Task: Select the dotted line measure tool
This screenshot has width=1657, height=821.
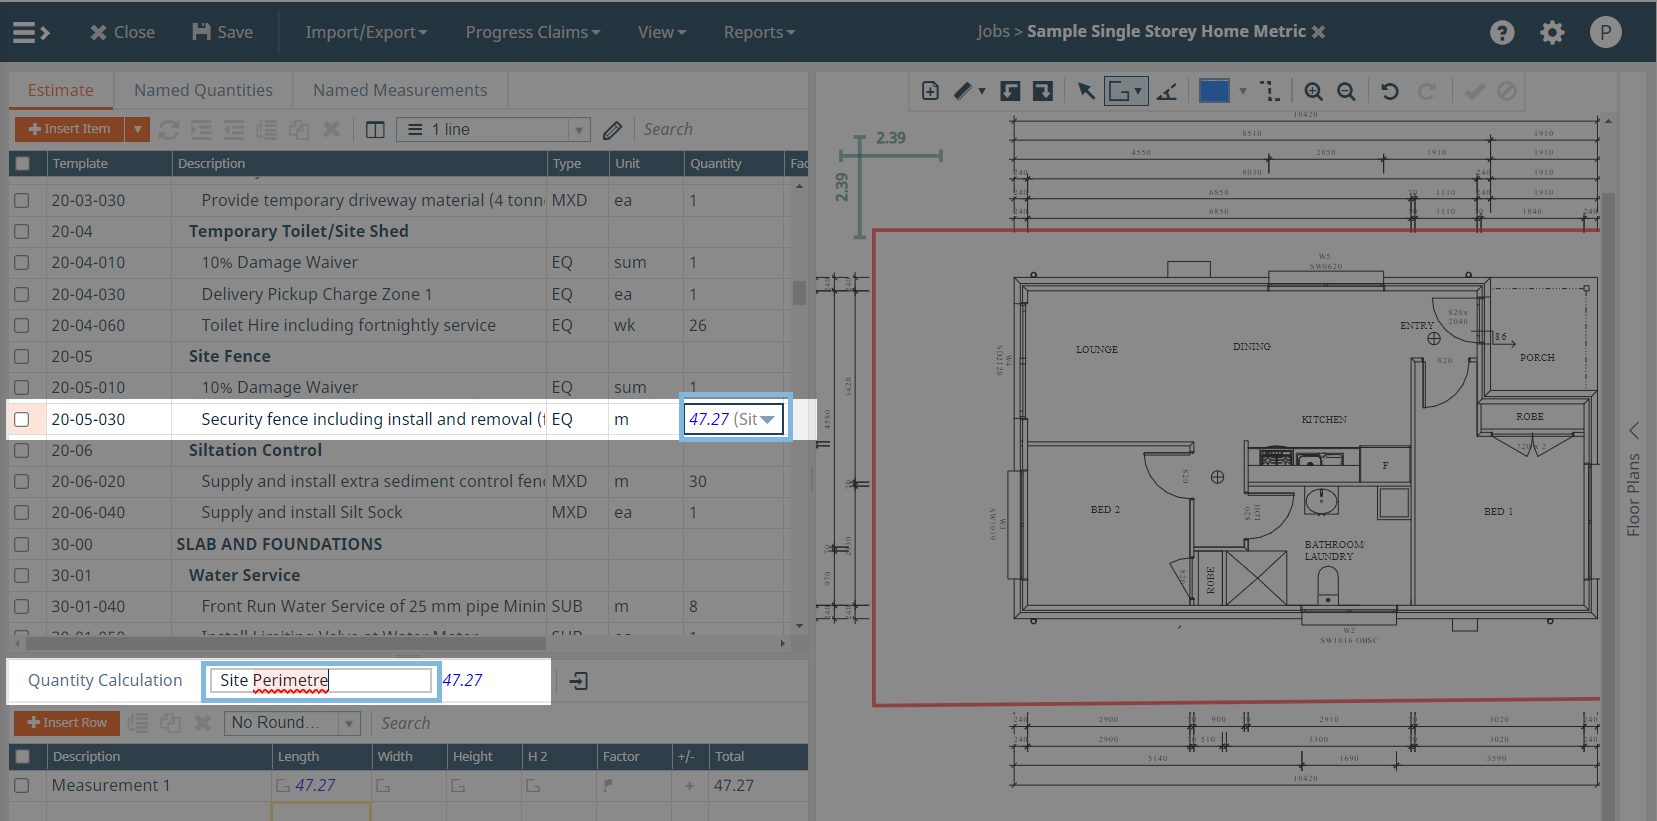Action: [x=1270, y=91]
